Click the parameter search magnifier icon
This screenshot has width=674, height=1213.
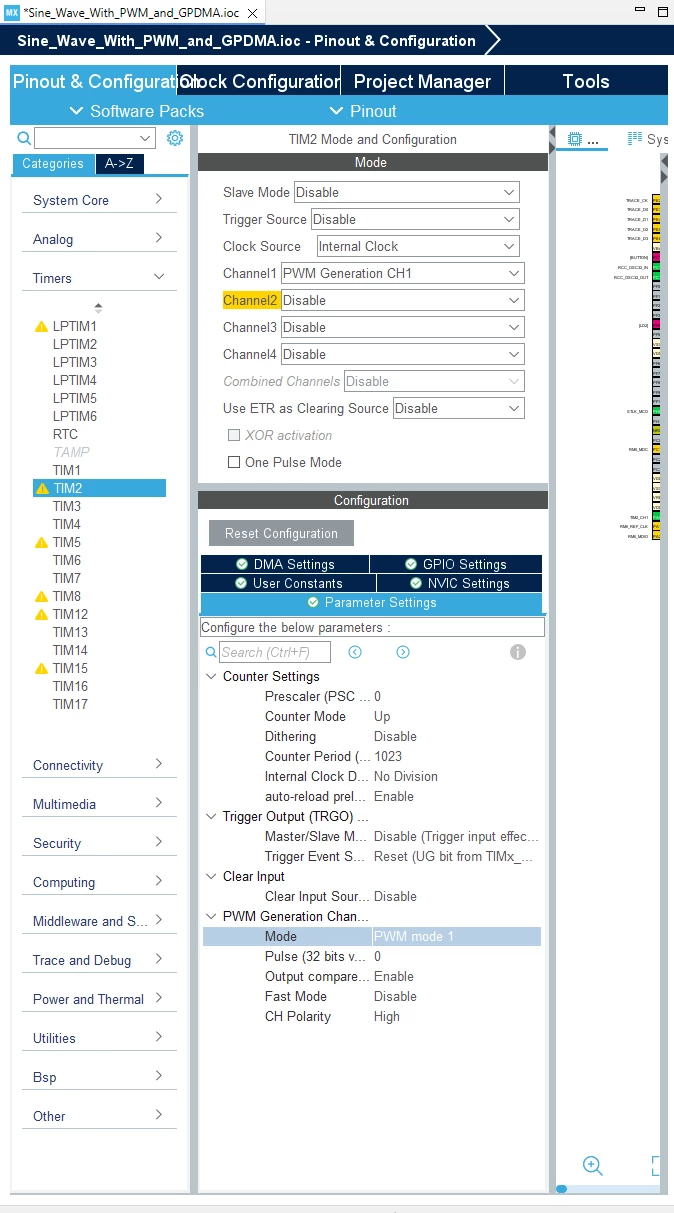(x=211, y=652)
